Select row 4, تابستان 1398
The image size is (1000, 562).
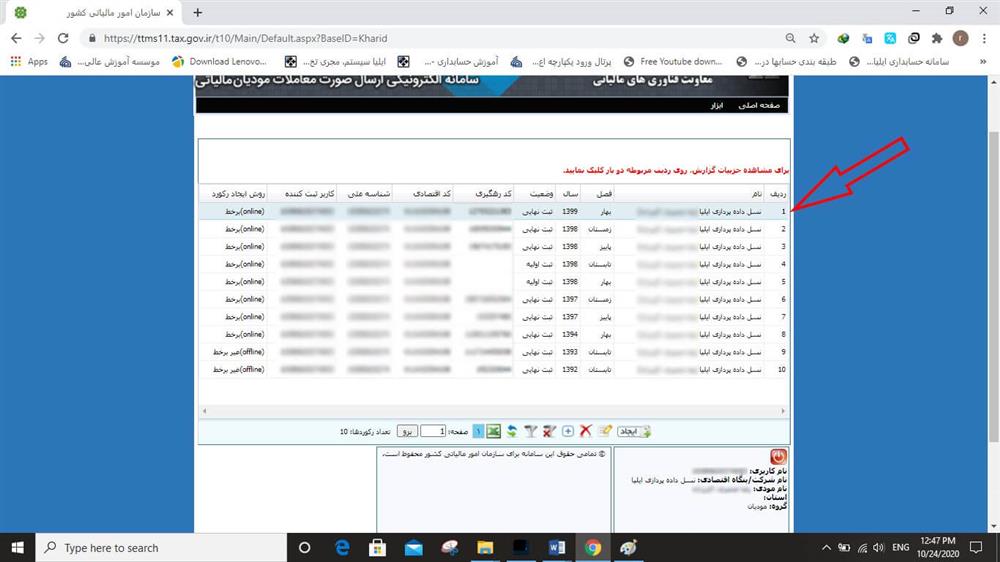pyautogui.click(x=494, y=264)
